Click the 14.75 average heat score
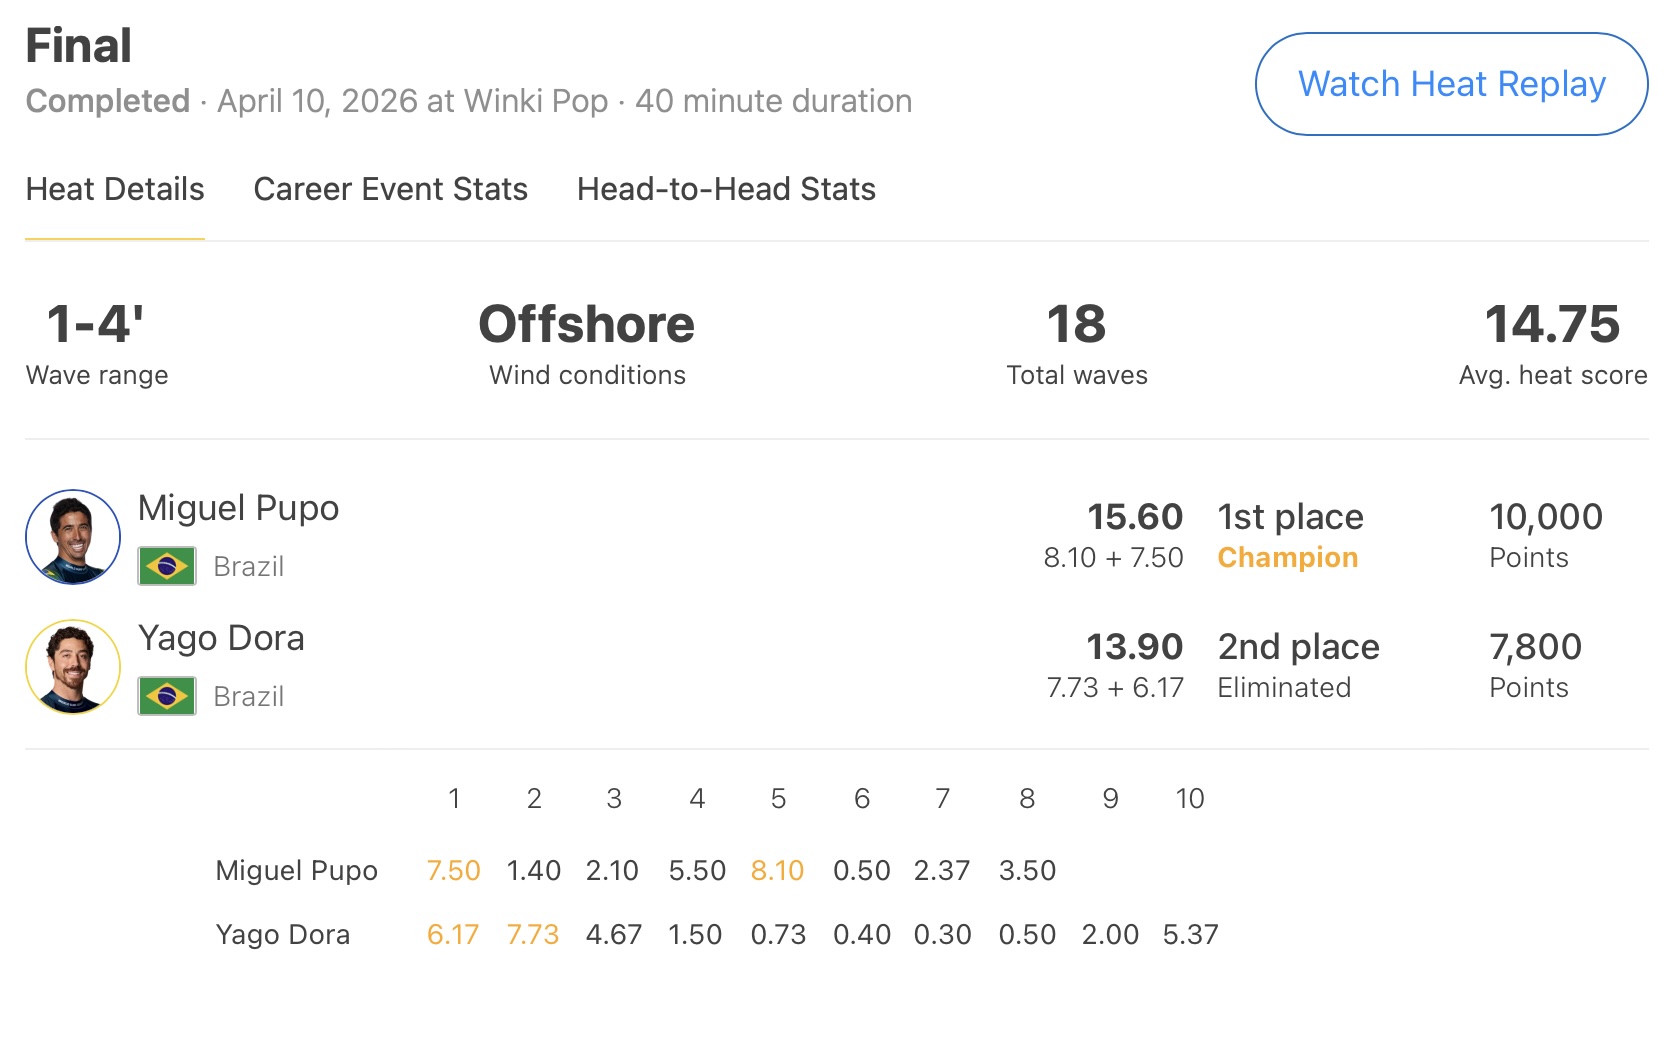The height and width of the screenshot is (1054, 1668). tap(1552, 325)
